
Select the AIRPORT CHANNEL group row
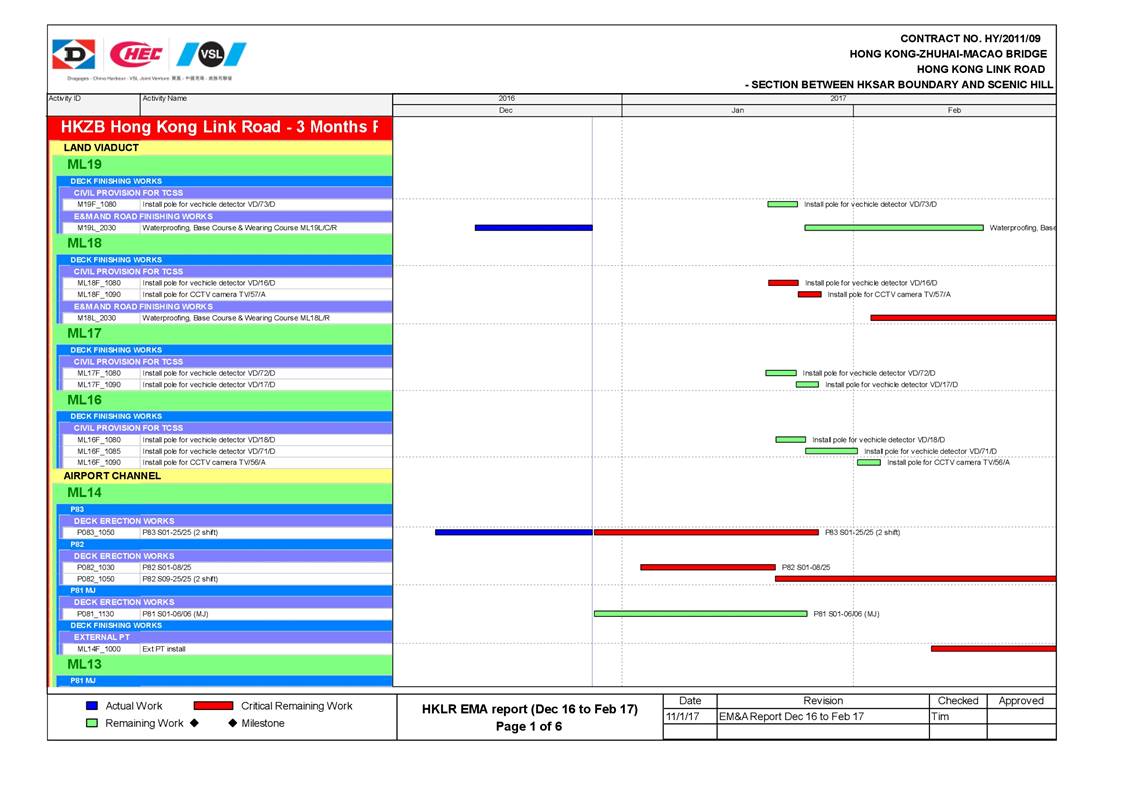221,476
